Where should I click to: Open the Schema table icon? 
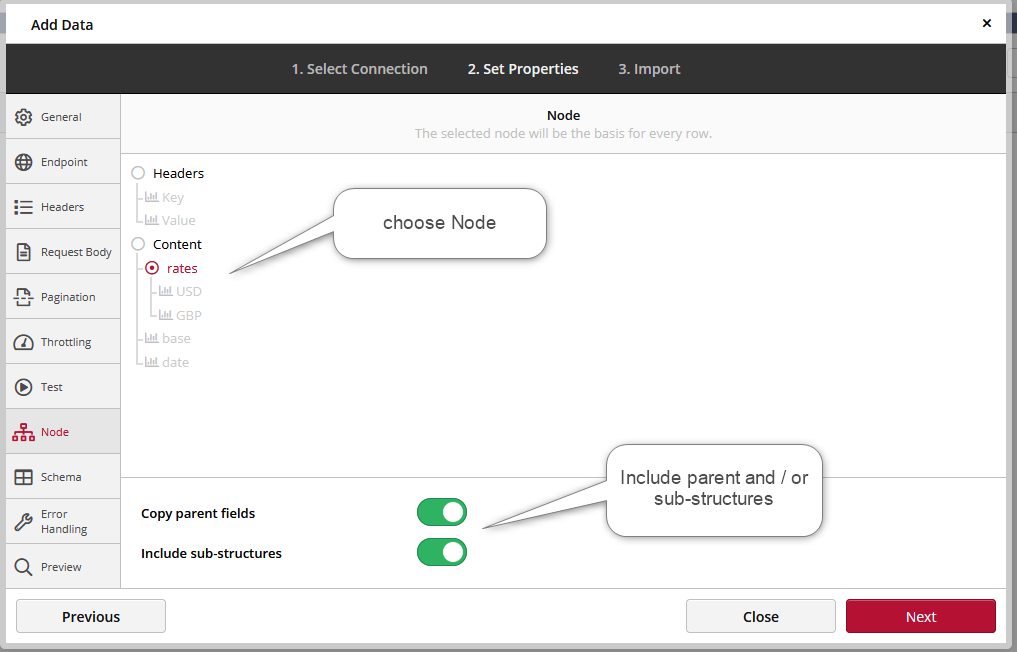click(24, 477)
